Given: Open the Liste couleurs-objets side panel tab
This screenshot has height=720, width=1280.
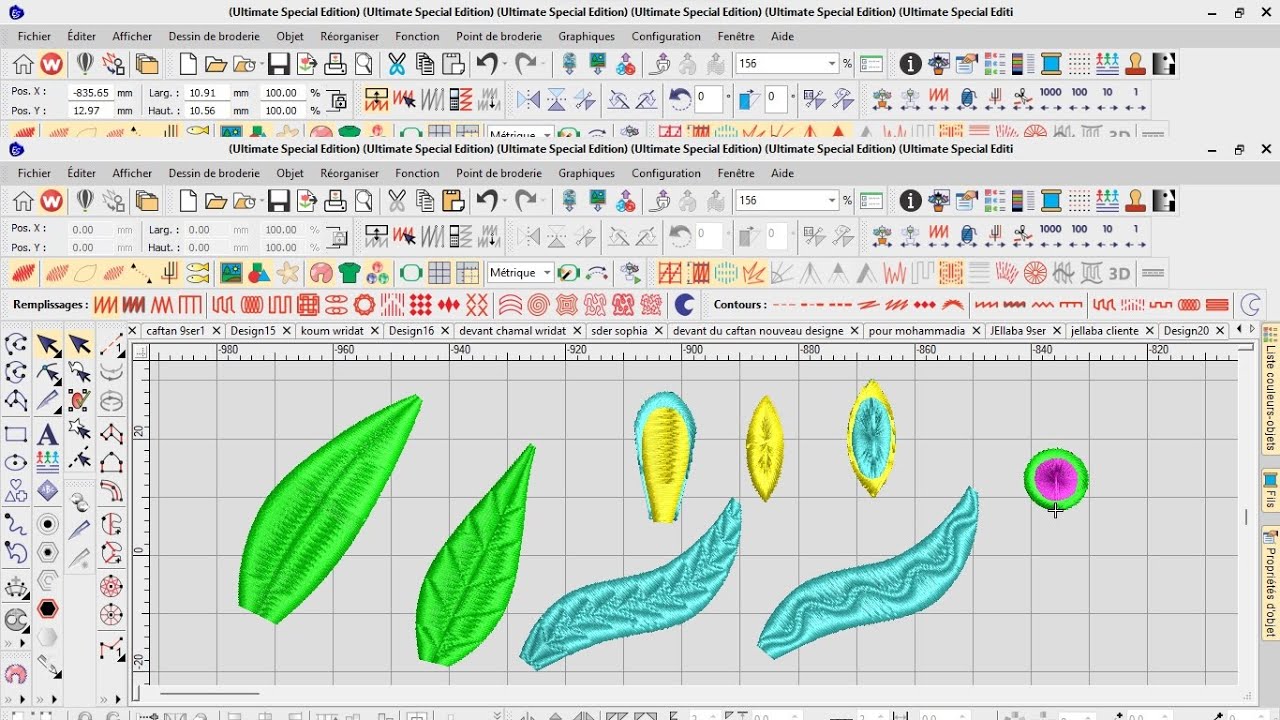Looking at the screenshot, I should 1271,389.
